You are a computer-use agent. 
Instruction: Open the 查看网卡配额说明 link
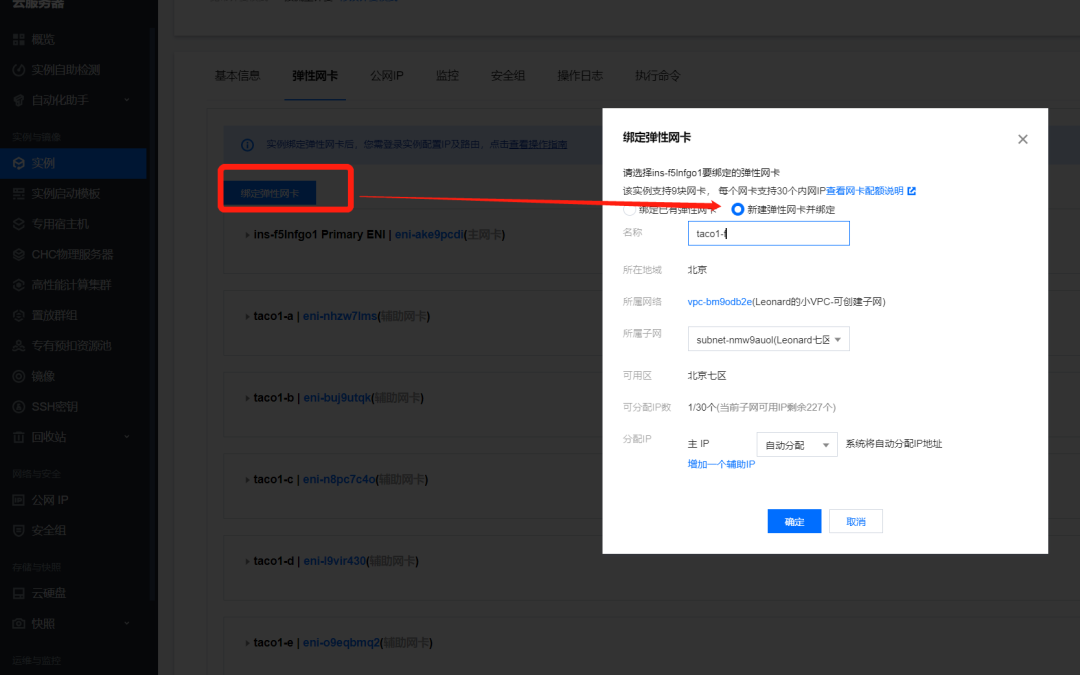pos(864,191)
